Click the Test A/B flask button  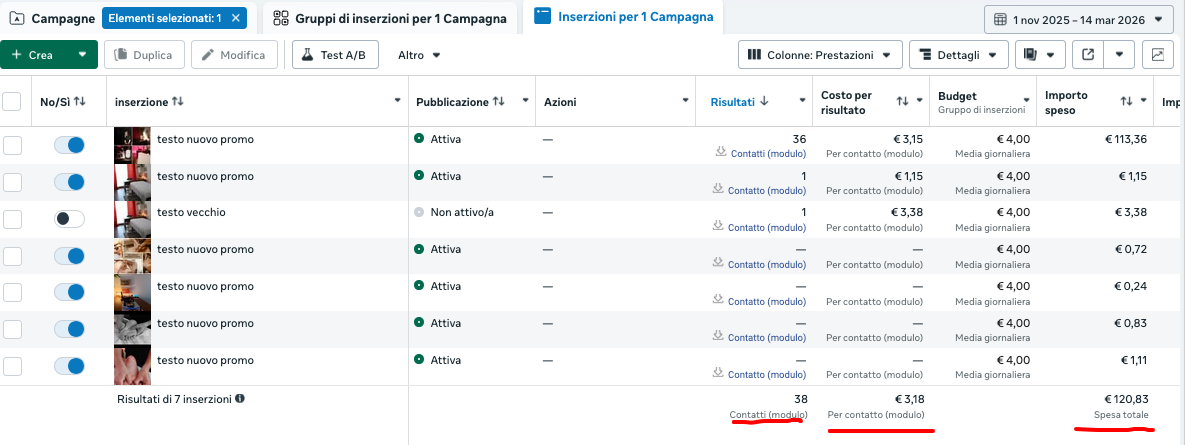point(335,55)
